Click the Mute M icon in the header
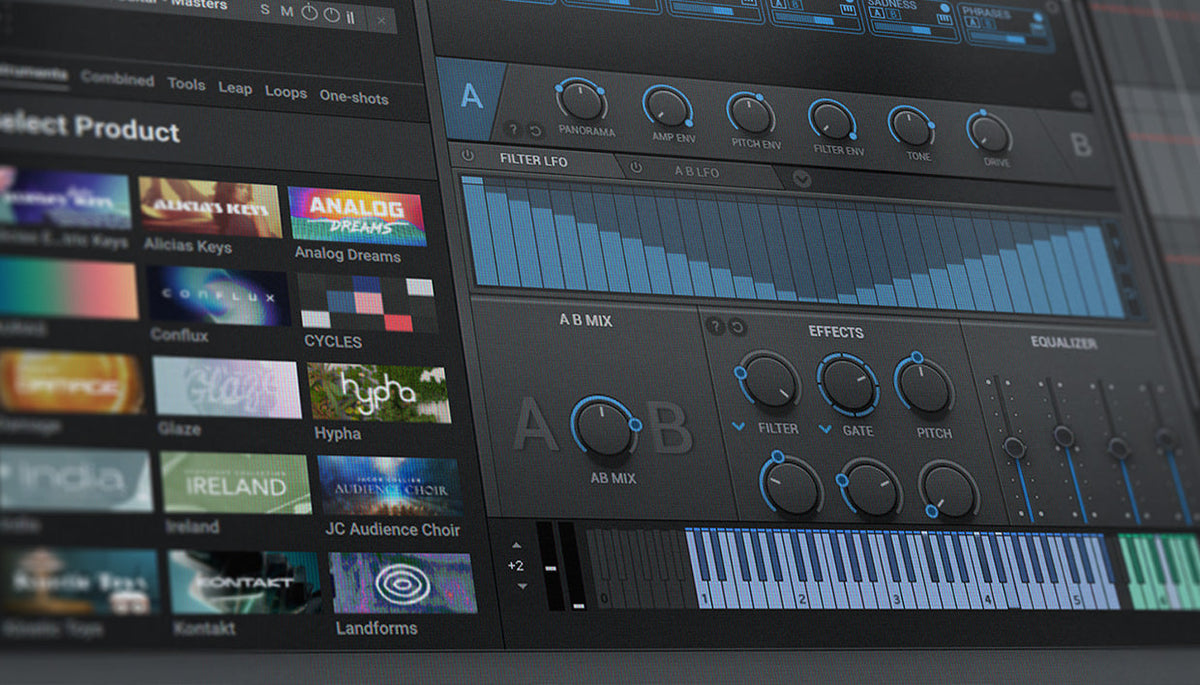Screen dimensions: 1200x685 click(286, 12)
